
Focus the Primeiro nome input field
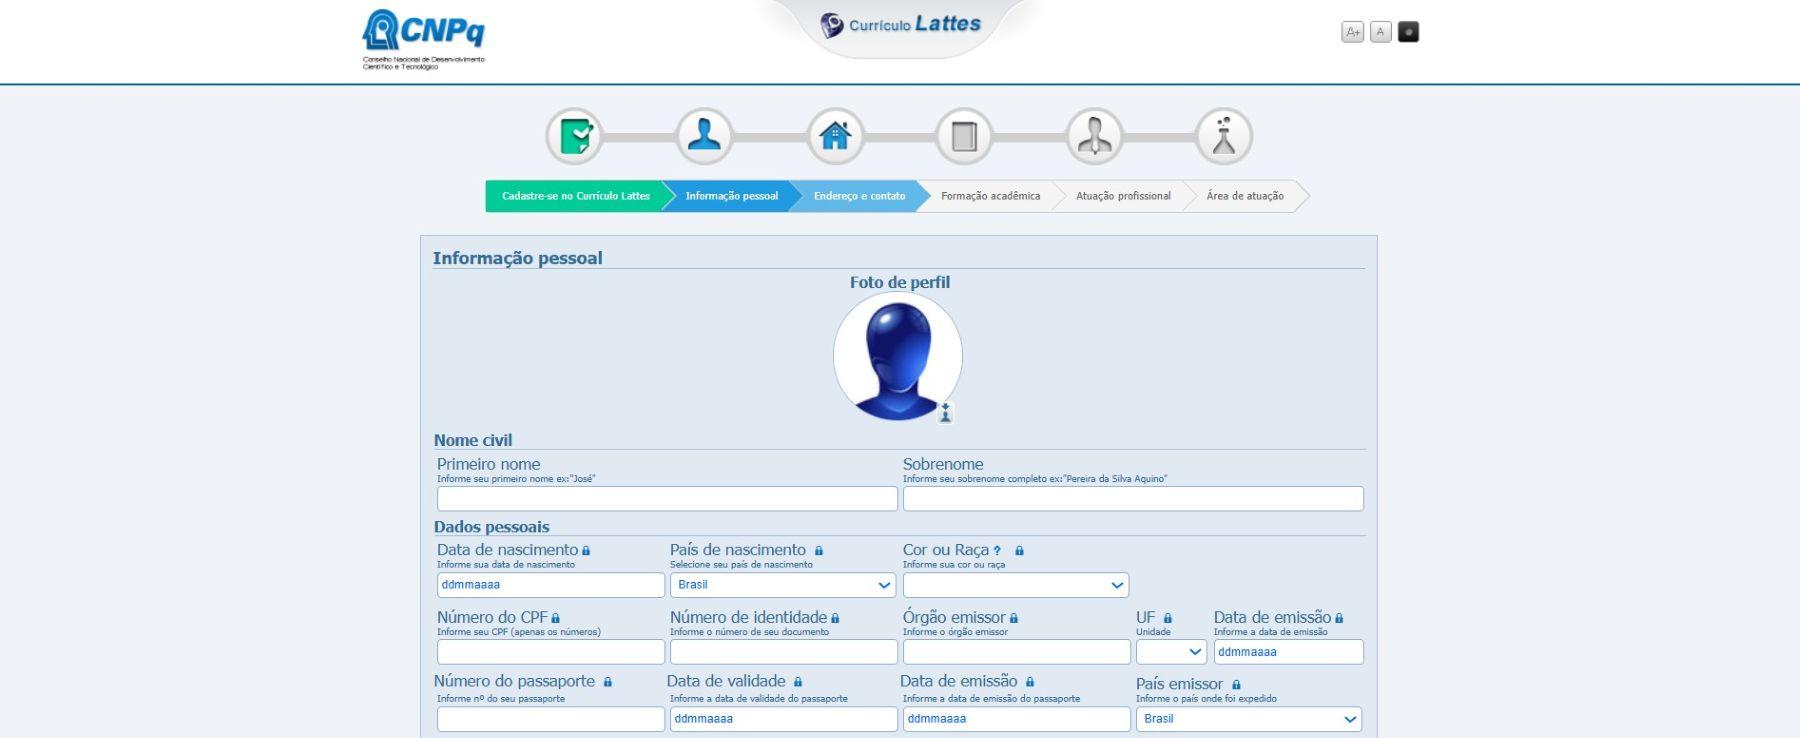click(667, 499)
